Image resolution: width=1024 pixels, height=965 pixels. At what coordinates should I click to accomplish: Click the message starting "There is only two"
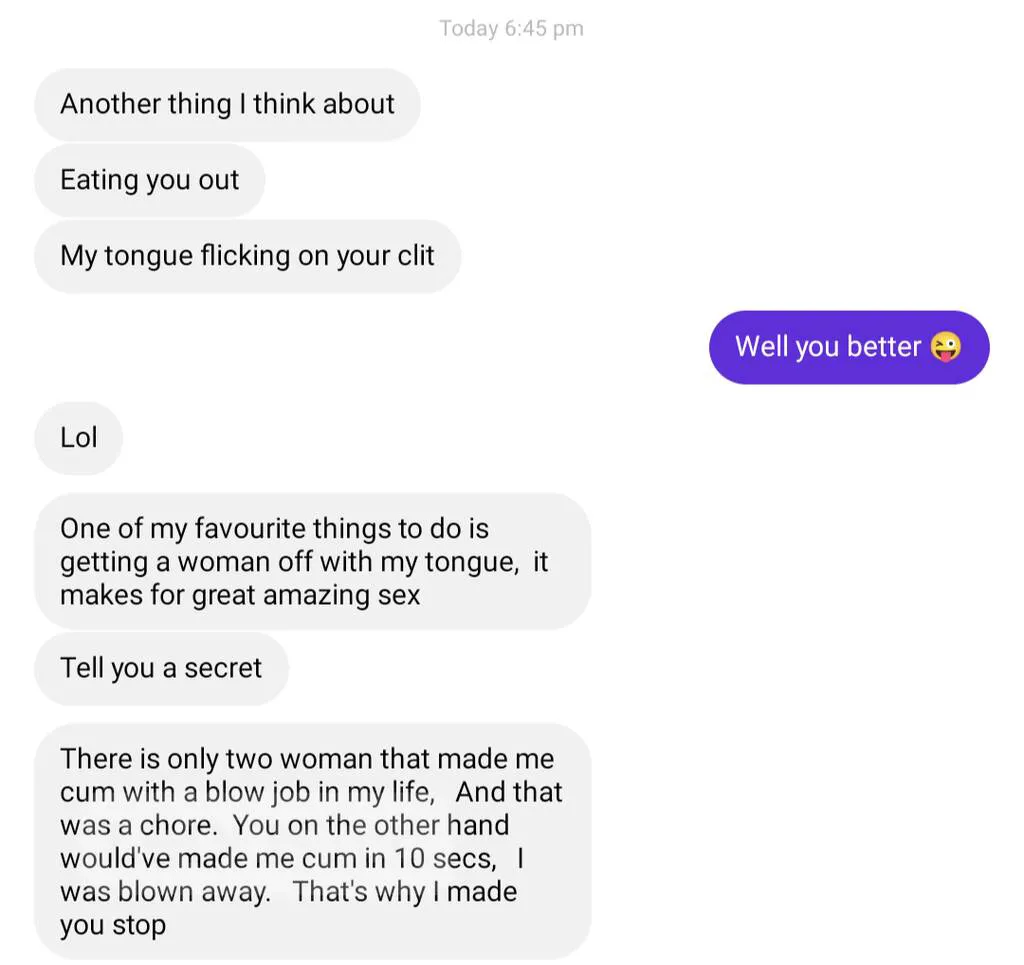312,842
